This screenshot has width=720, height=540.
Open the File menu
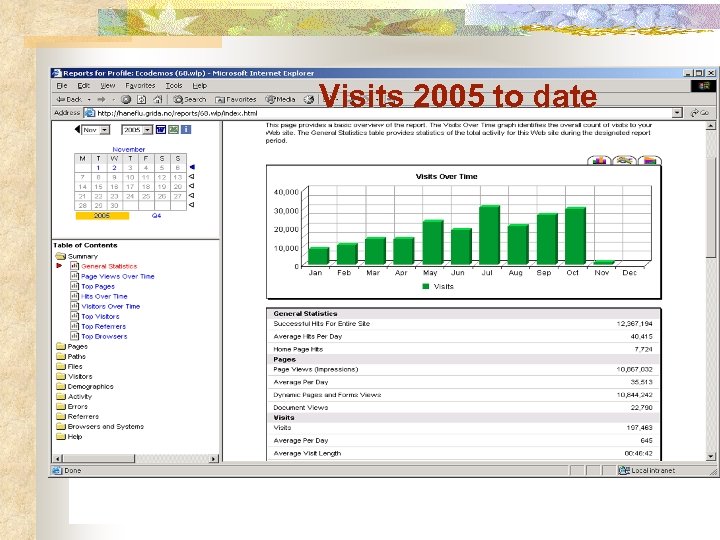click(x=62, y=86)
